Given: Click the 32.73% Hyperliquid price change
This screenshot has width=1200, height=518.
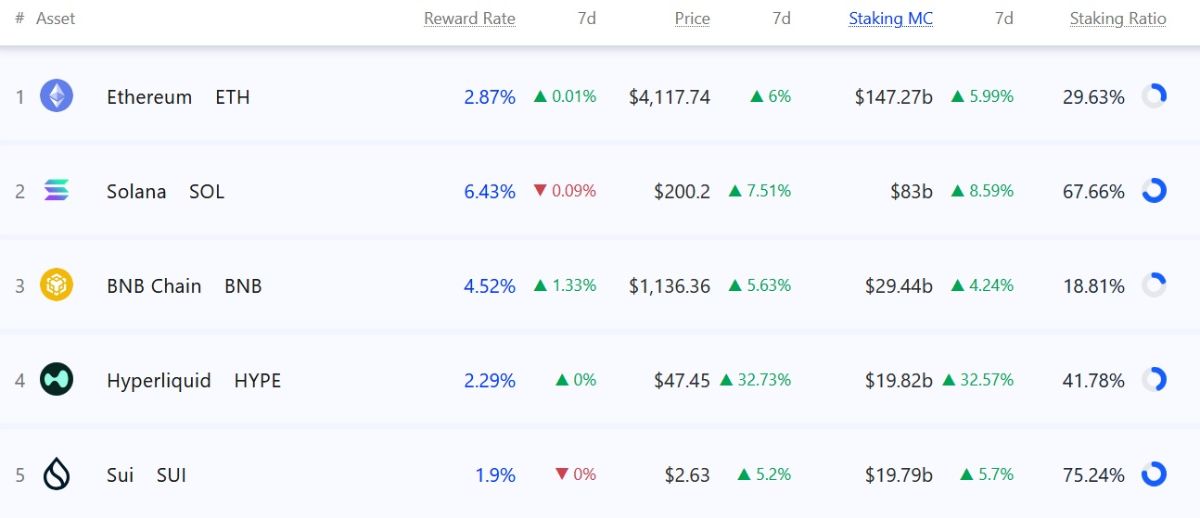Looking at the screenshot, I should [x=755, y=380].
